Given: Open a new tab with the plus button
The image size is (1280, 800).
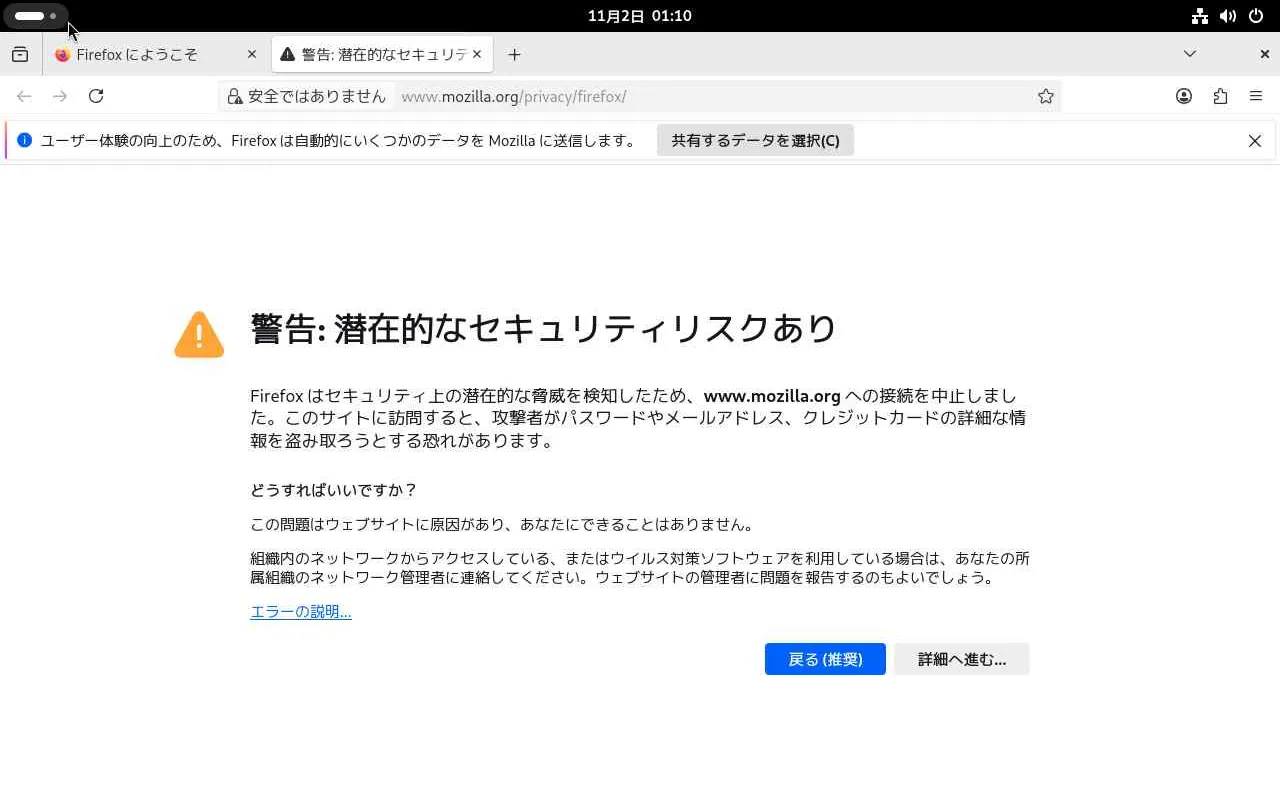Looking at the screenshot, I should [514, 55].
